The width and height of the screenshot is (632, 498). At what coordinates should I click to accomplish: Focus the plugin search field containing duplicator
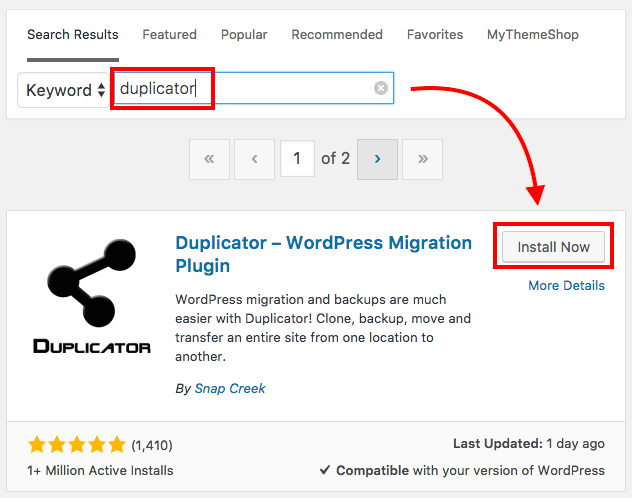point(253,88)
